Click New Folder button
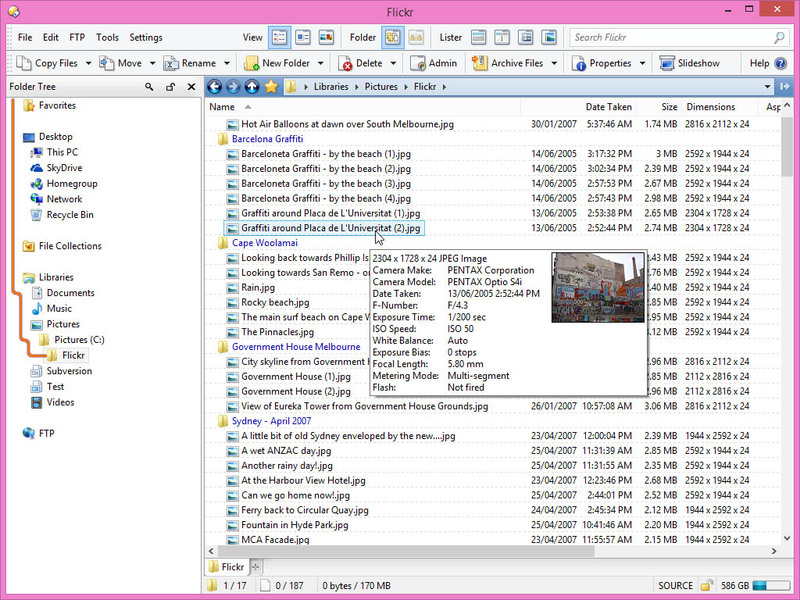 coord(277,63)
